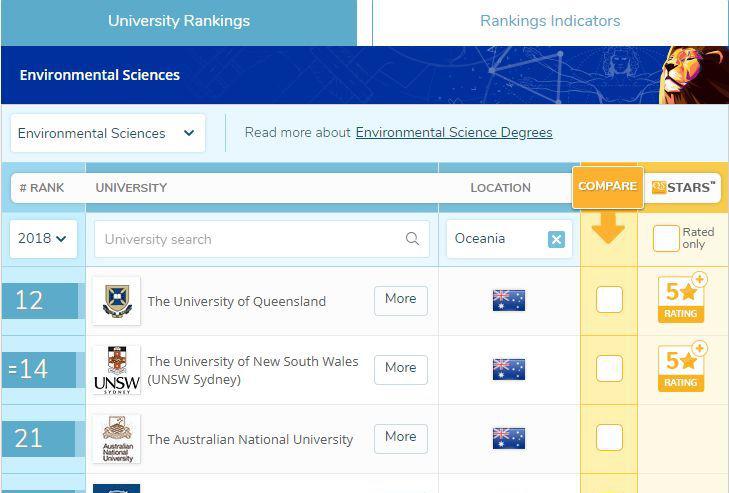Tick the compare checkbox for University of Queensland

[x=609, y=299]
